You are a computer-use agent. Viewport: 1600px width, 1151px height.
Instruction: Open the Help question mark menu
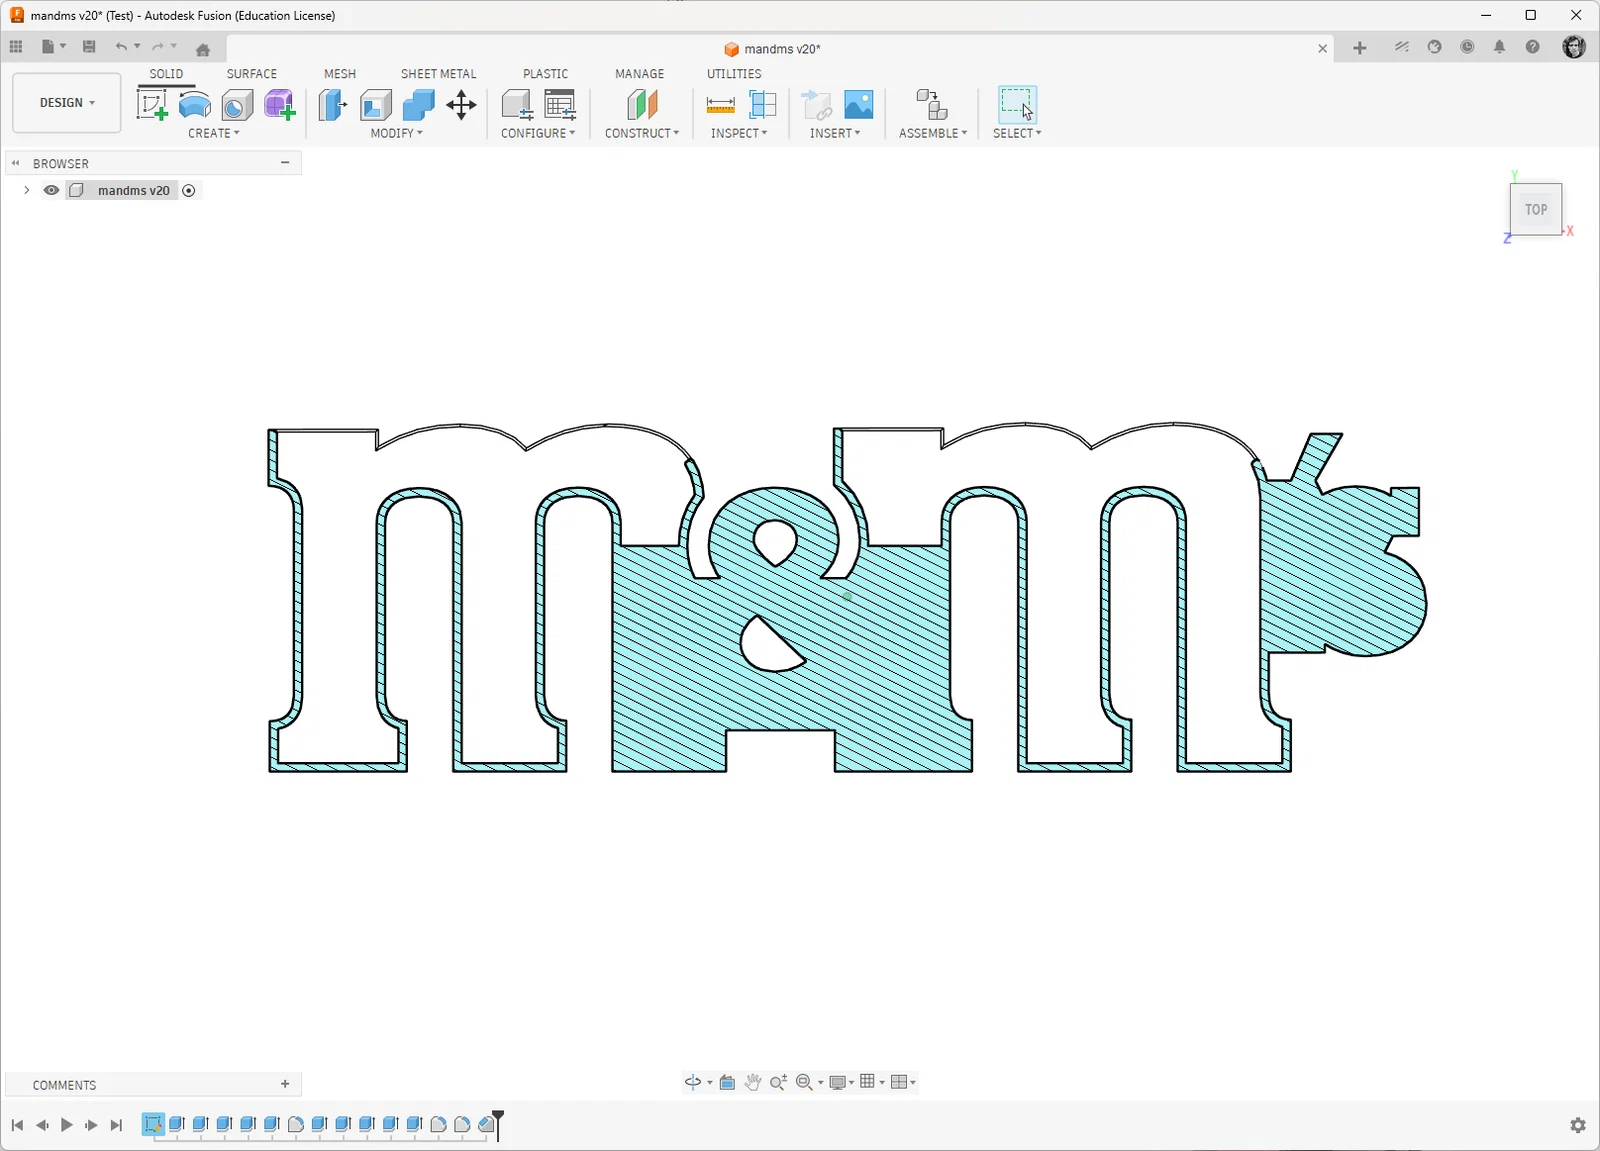pyautogui.click(x=1533, y=47)
